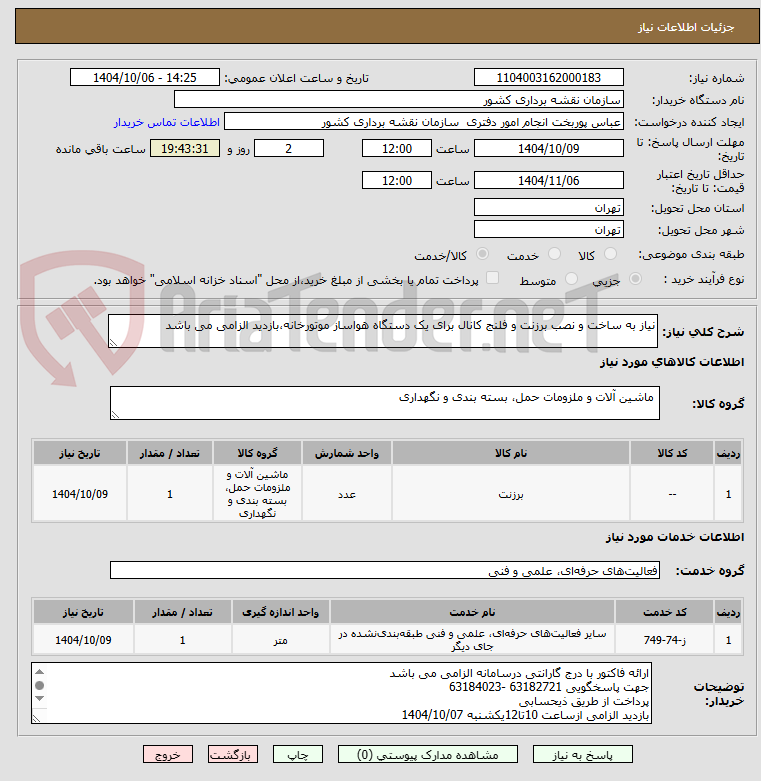Click resize grip of شرح کلی نیاز textarea
This screenshot has width=761, height=781.
pyautogui.click(x=114, y=343)
